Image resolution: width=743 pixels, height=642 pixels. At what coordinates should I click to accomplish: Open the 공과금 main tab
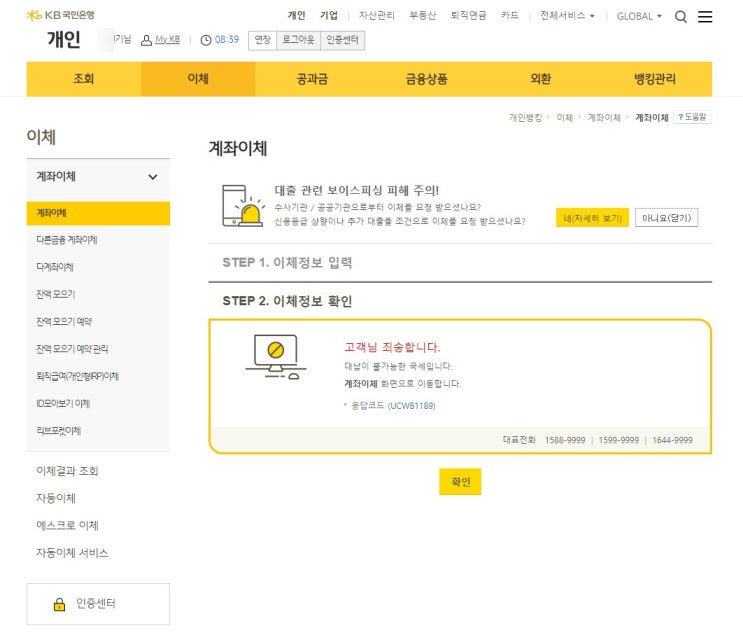(x=312, y=79)
